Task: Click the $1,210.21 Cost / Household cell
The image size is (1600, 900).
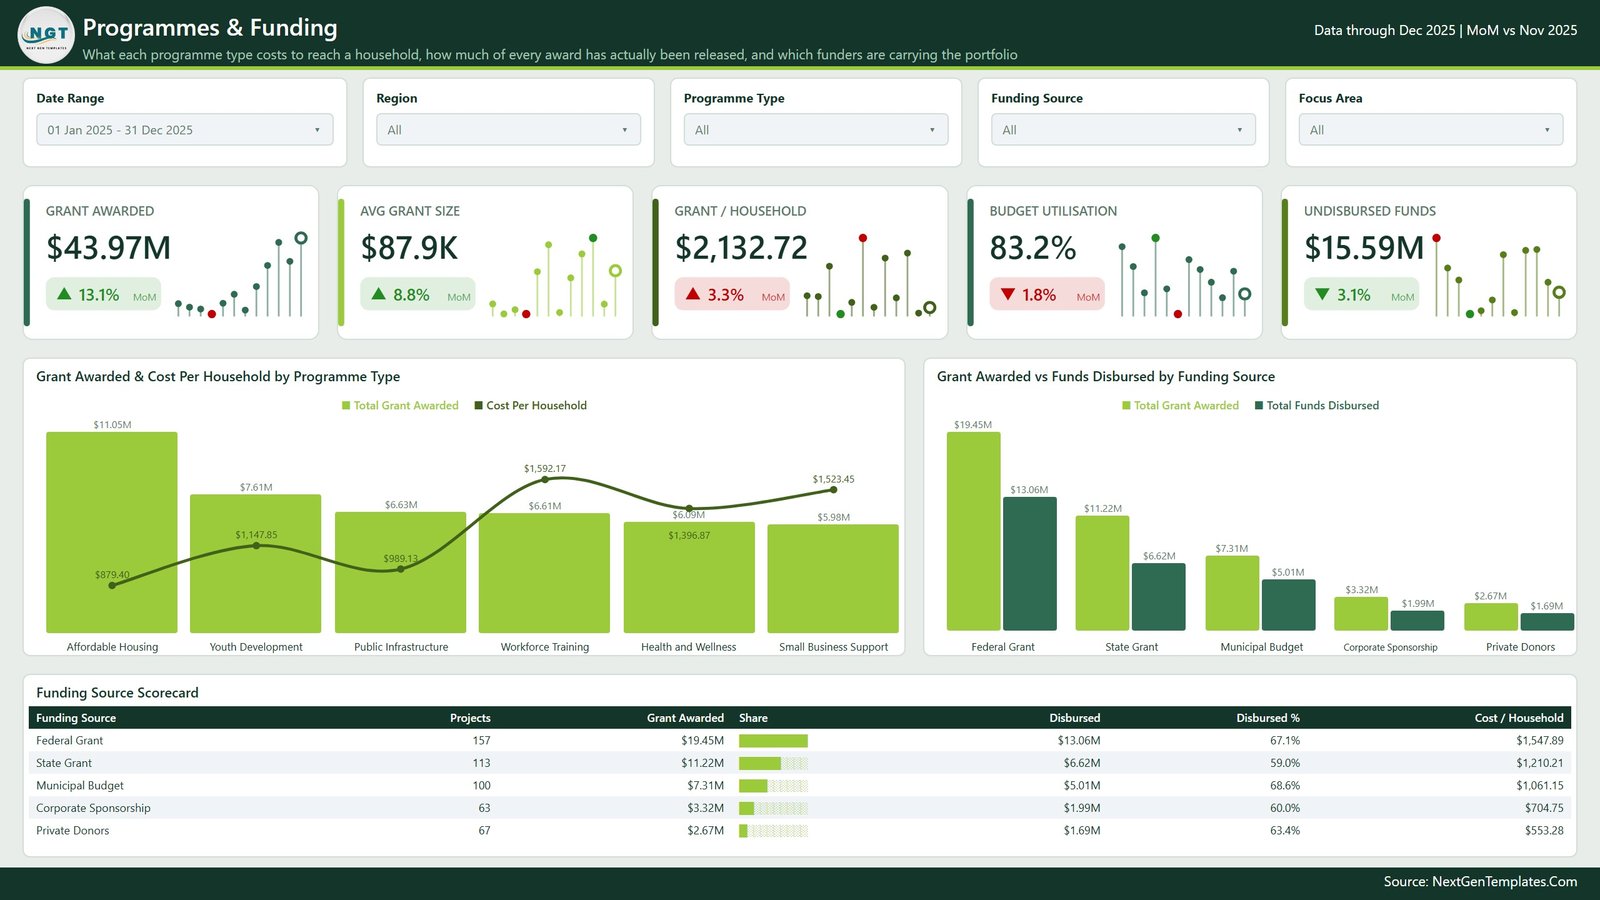Action: click(1540, 763)
